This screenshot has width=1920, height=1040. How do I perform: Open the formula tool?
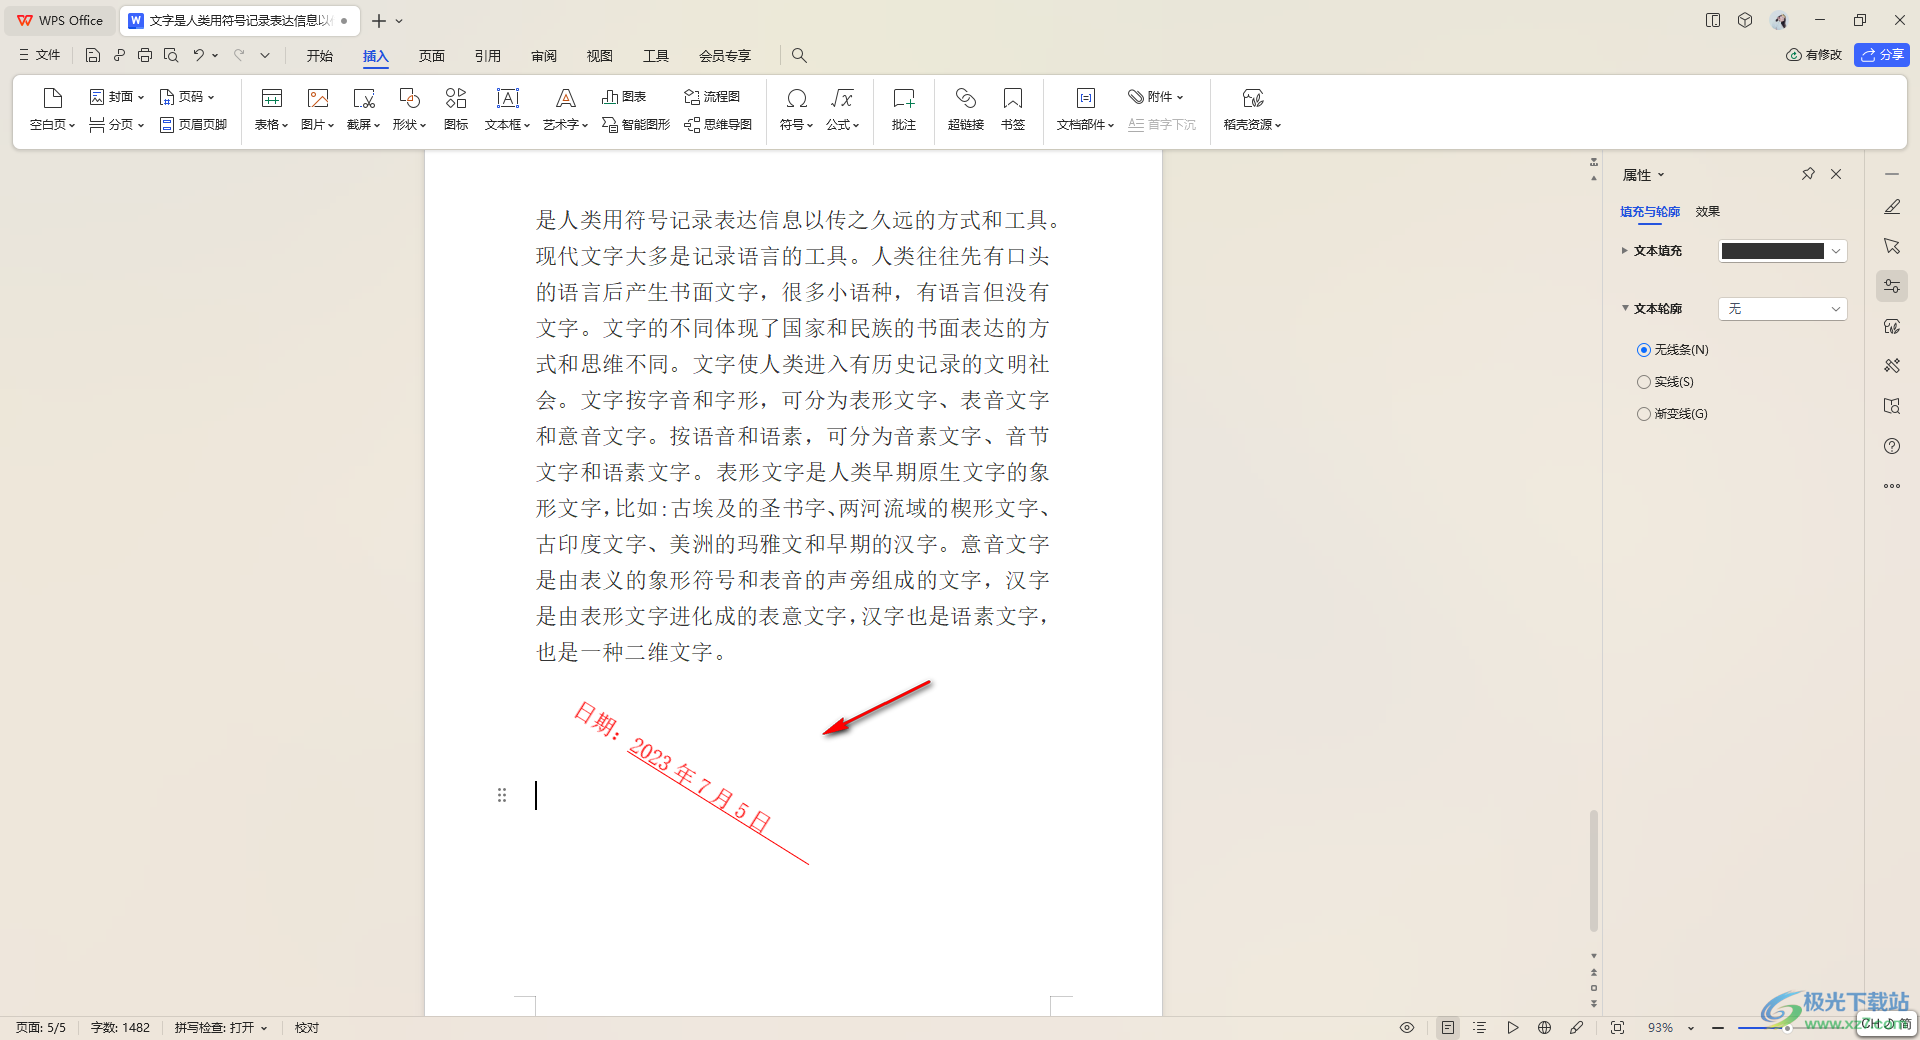pos(842,110)
